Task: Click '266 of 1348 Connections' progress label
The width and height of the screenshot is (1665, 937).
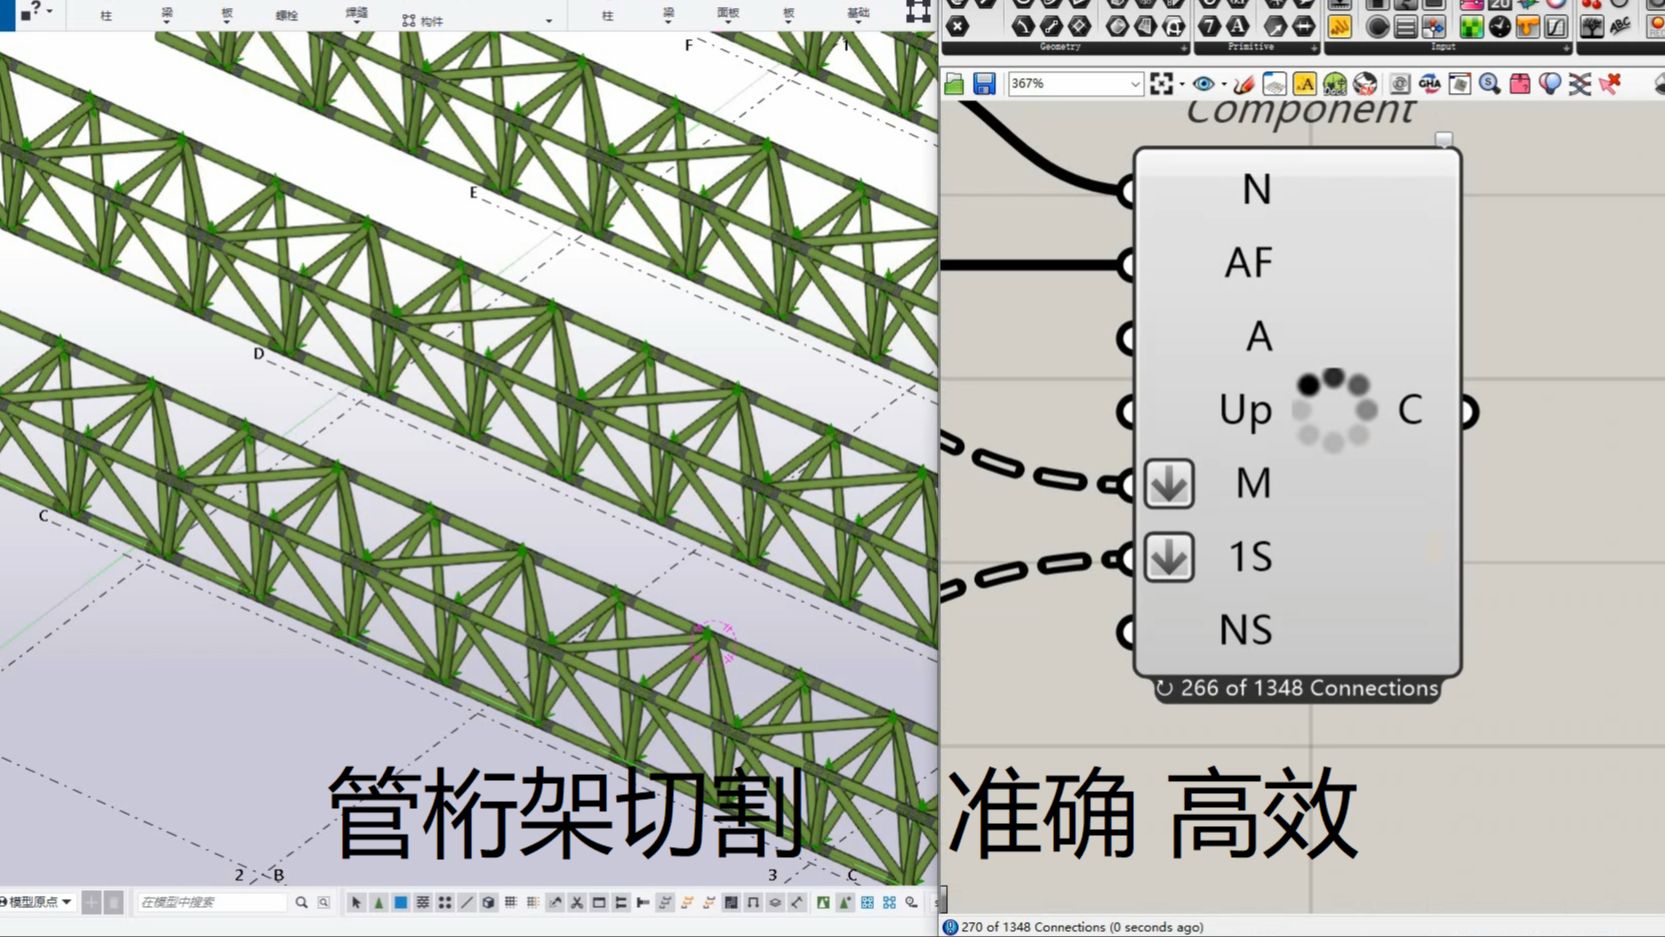Action: click(1309, 688)
